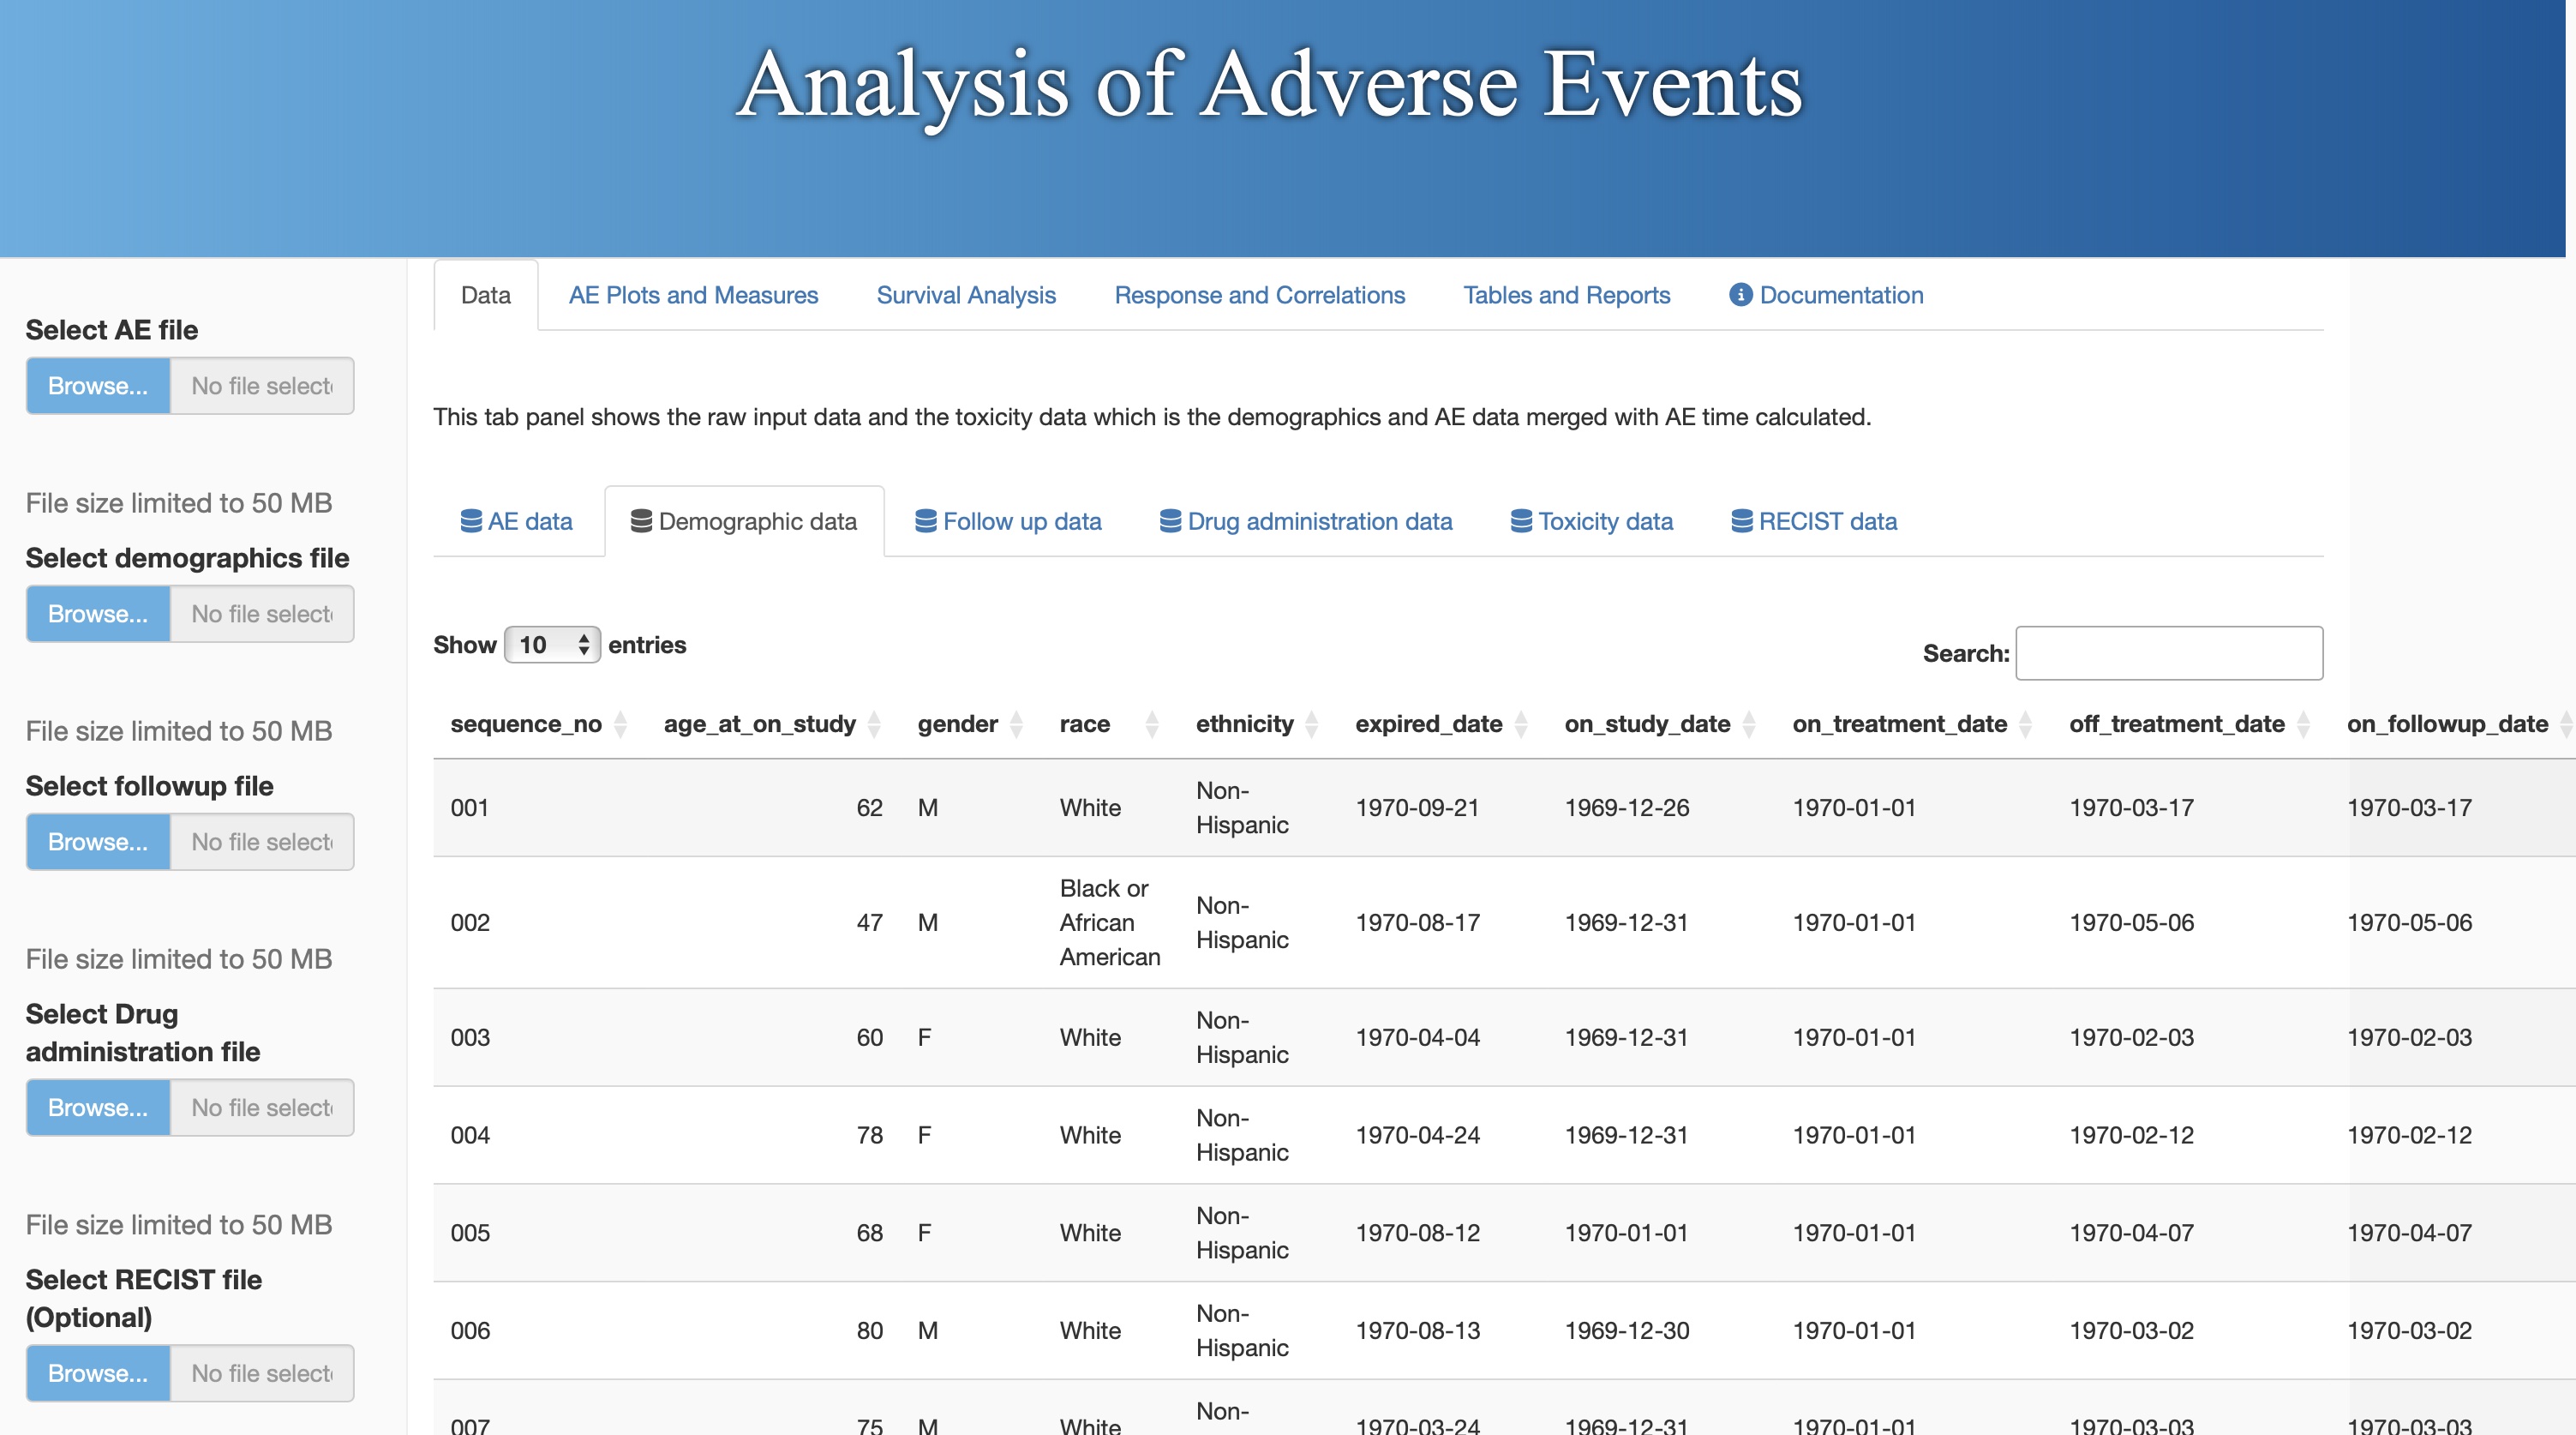Image resolution: width=2576 pixels, height=1435 pixels.
Task: Browse for a RECIST file
Action: coord(98,1373)
